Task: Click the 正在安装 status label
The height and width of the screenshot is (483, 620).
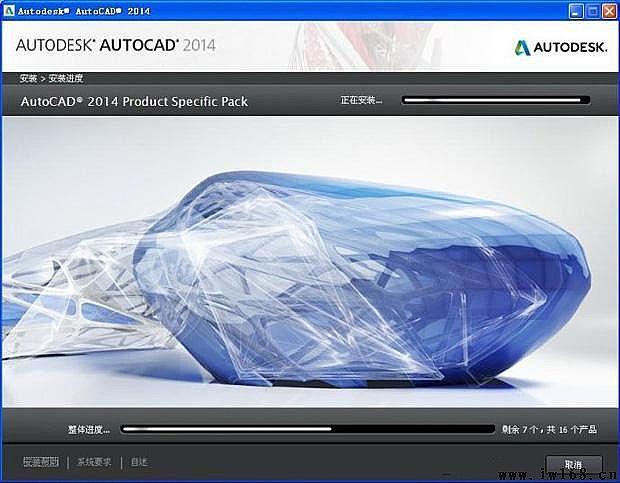Action: [x=362, y=101]
